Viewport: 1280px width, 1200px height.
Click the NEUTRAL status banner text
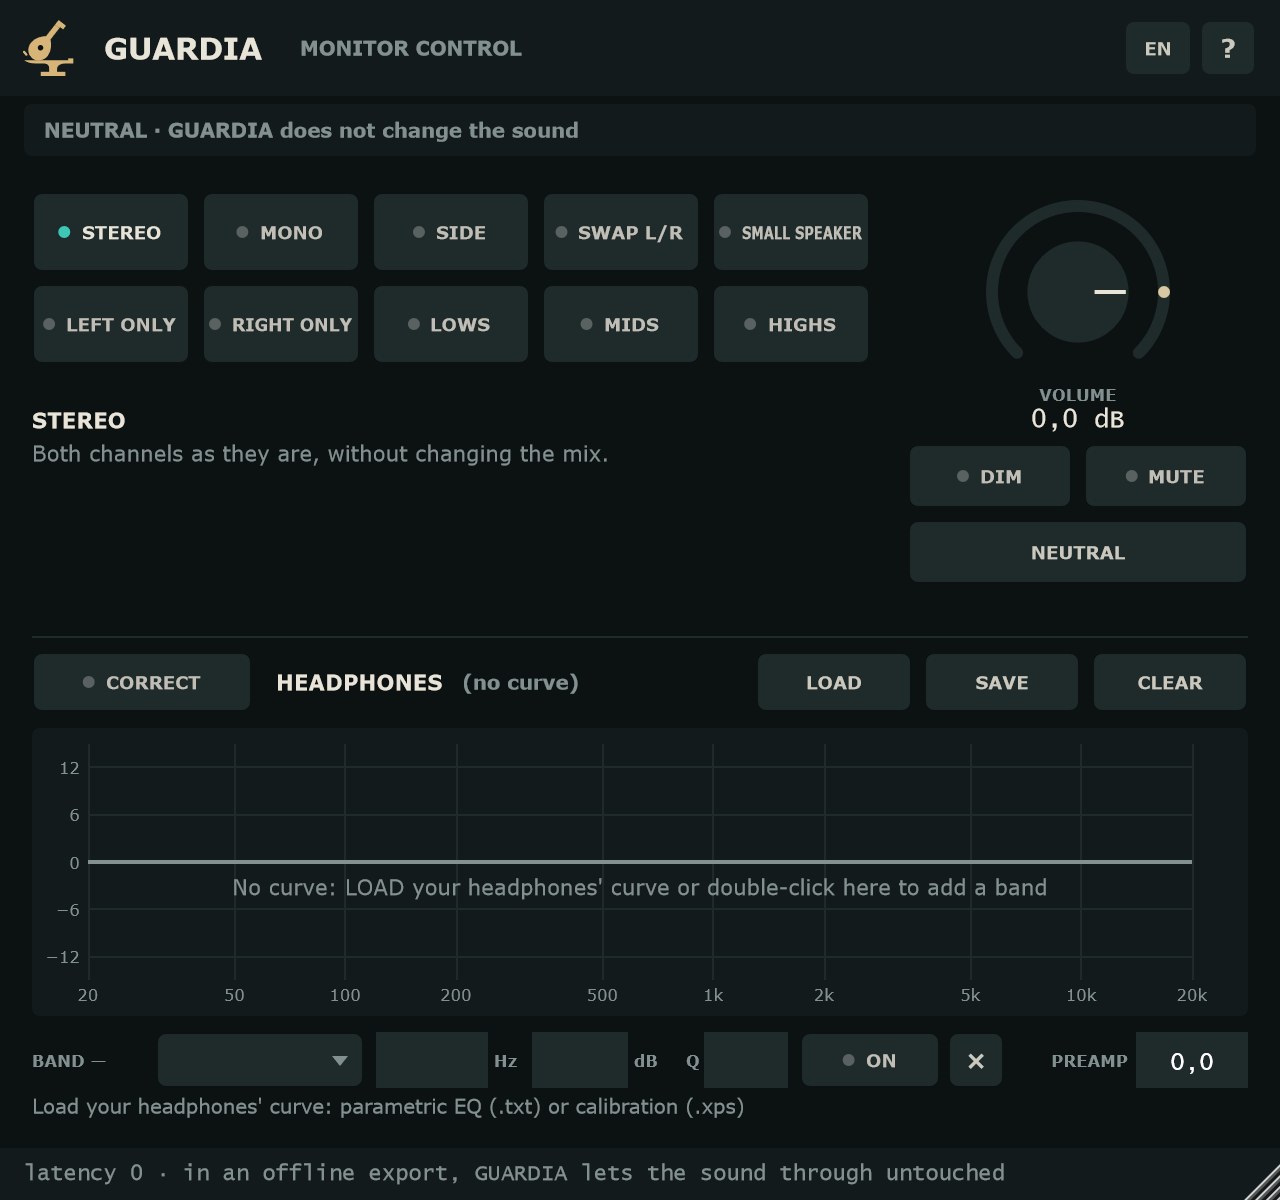click(x=311, y=130)
